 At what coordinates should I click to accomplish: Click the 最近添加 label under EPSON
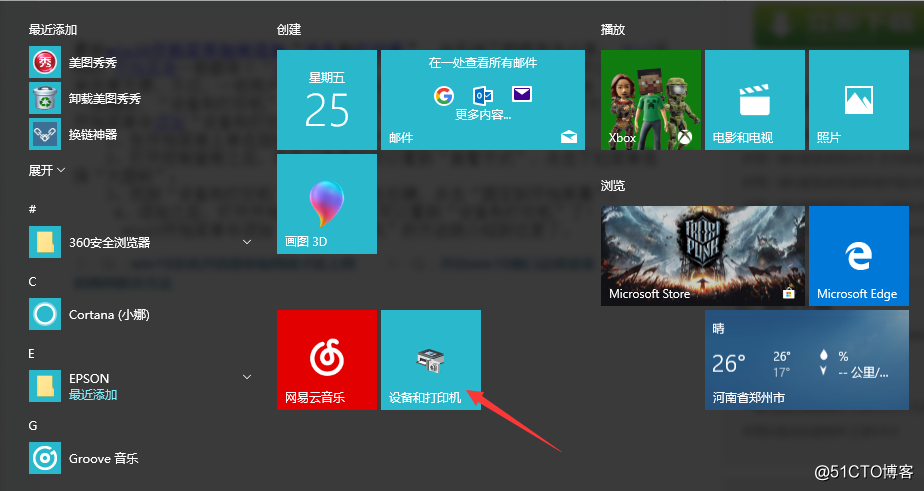(x=93, y=395)
